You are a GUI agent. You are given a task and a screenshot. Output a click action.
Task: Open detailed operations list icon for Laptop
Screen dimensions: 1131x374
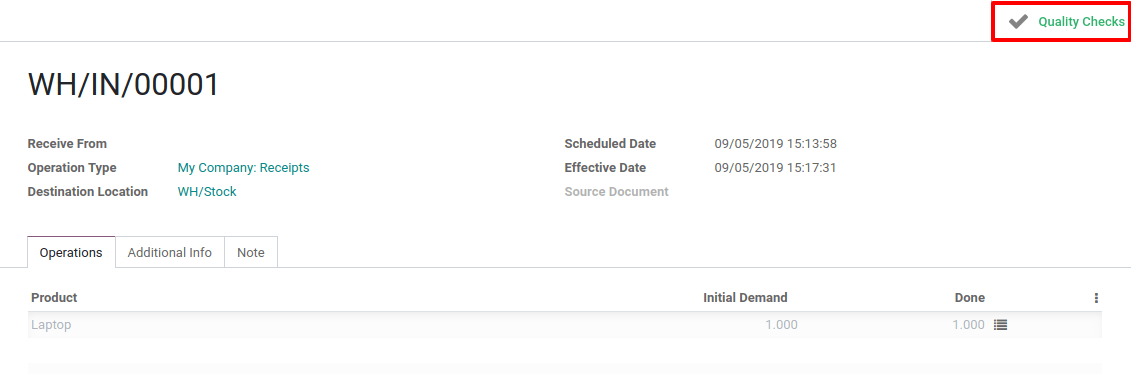(1000, 325)
